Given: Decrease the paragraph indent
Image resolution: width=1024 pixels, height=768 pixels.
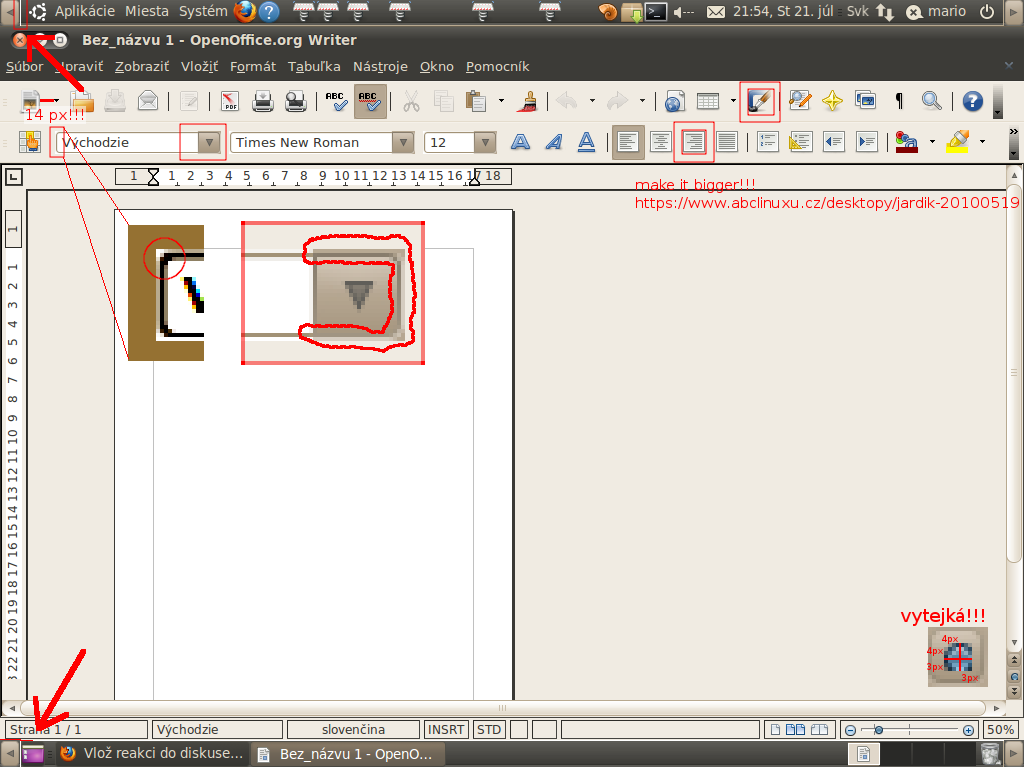Looking at the screenshot, I should [834, 142].
